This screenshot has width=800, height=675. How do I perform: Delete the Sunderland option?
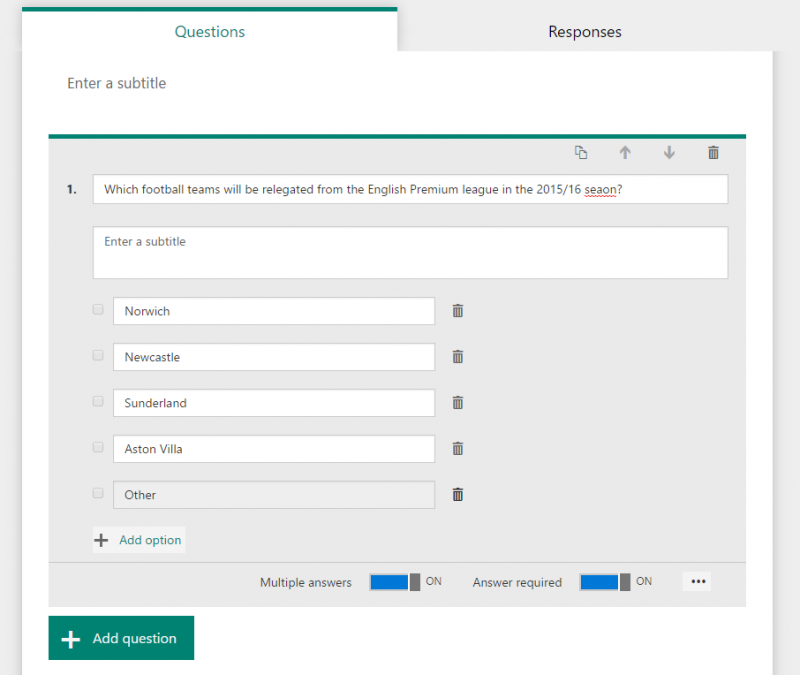[457, 403]
